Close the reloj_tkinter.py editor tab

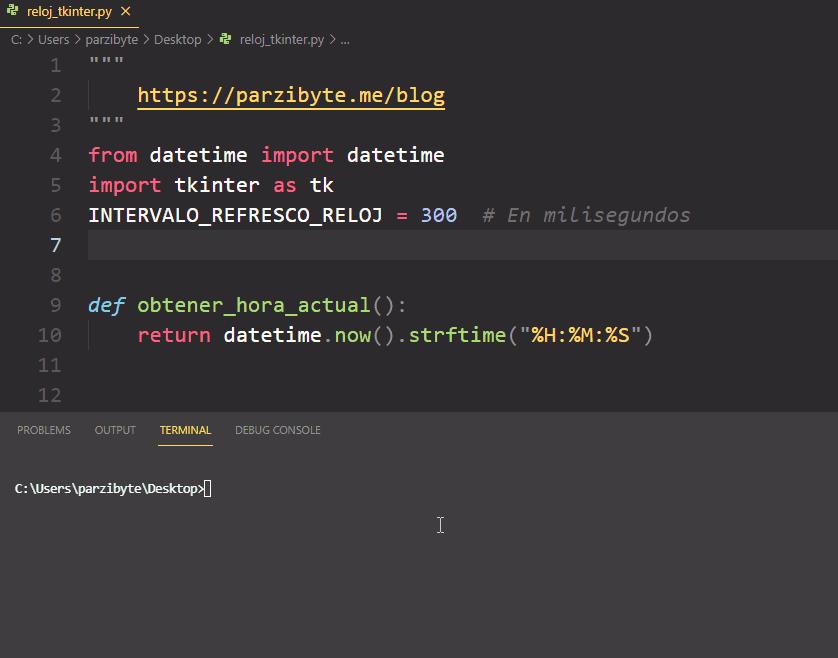tap(126, 11)
